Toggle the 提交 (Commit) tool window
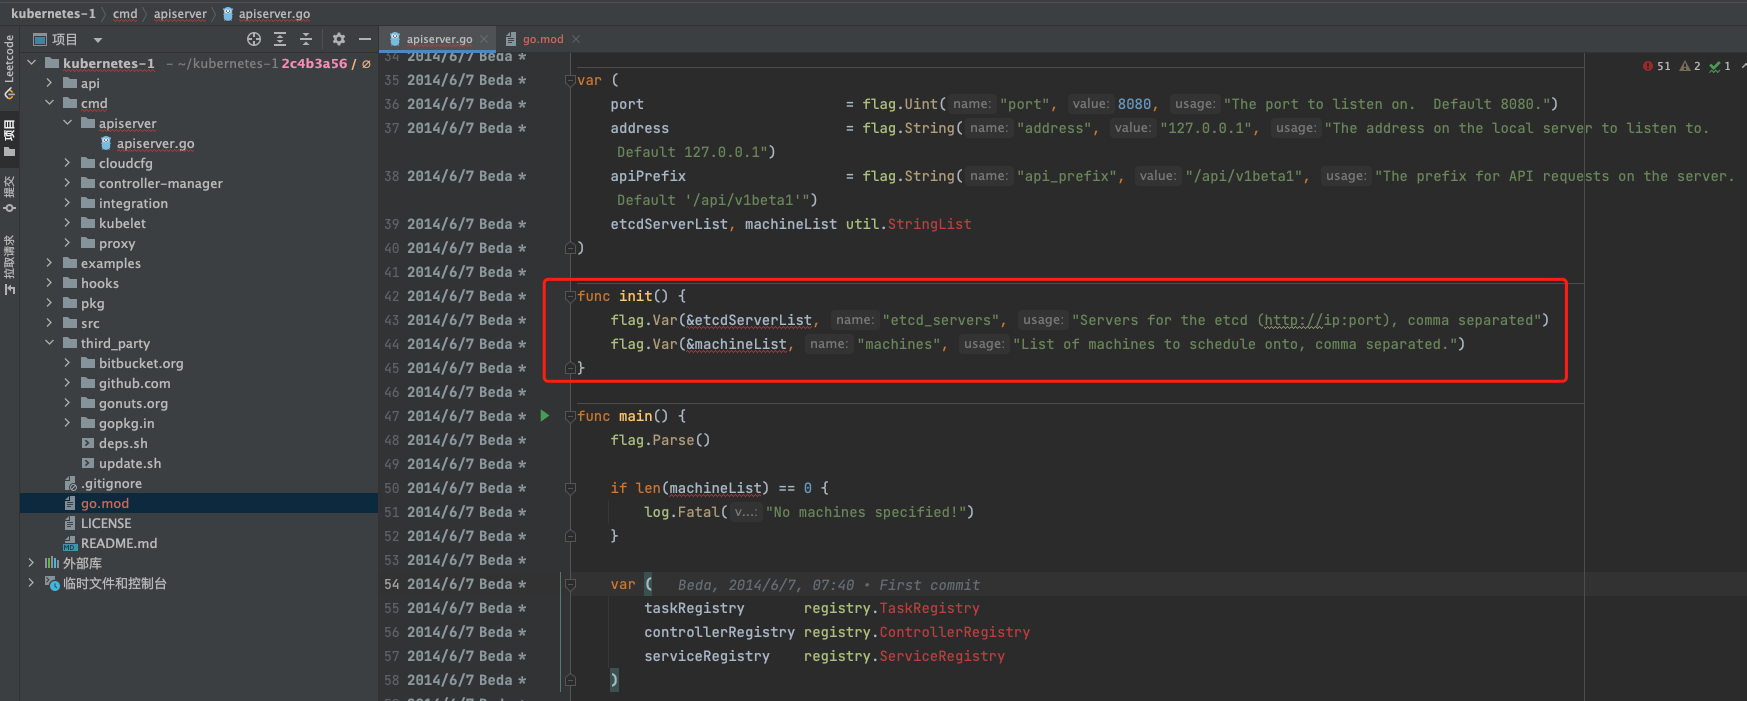The image size is (1747, 701). tap(9, 194)
